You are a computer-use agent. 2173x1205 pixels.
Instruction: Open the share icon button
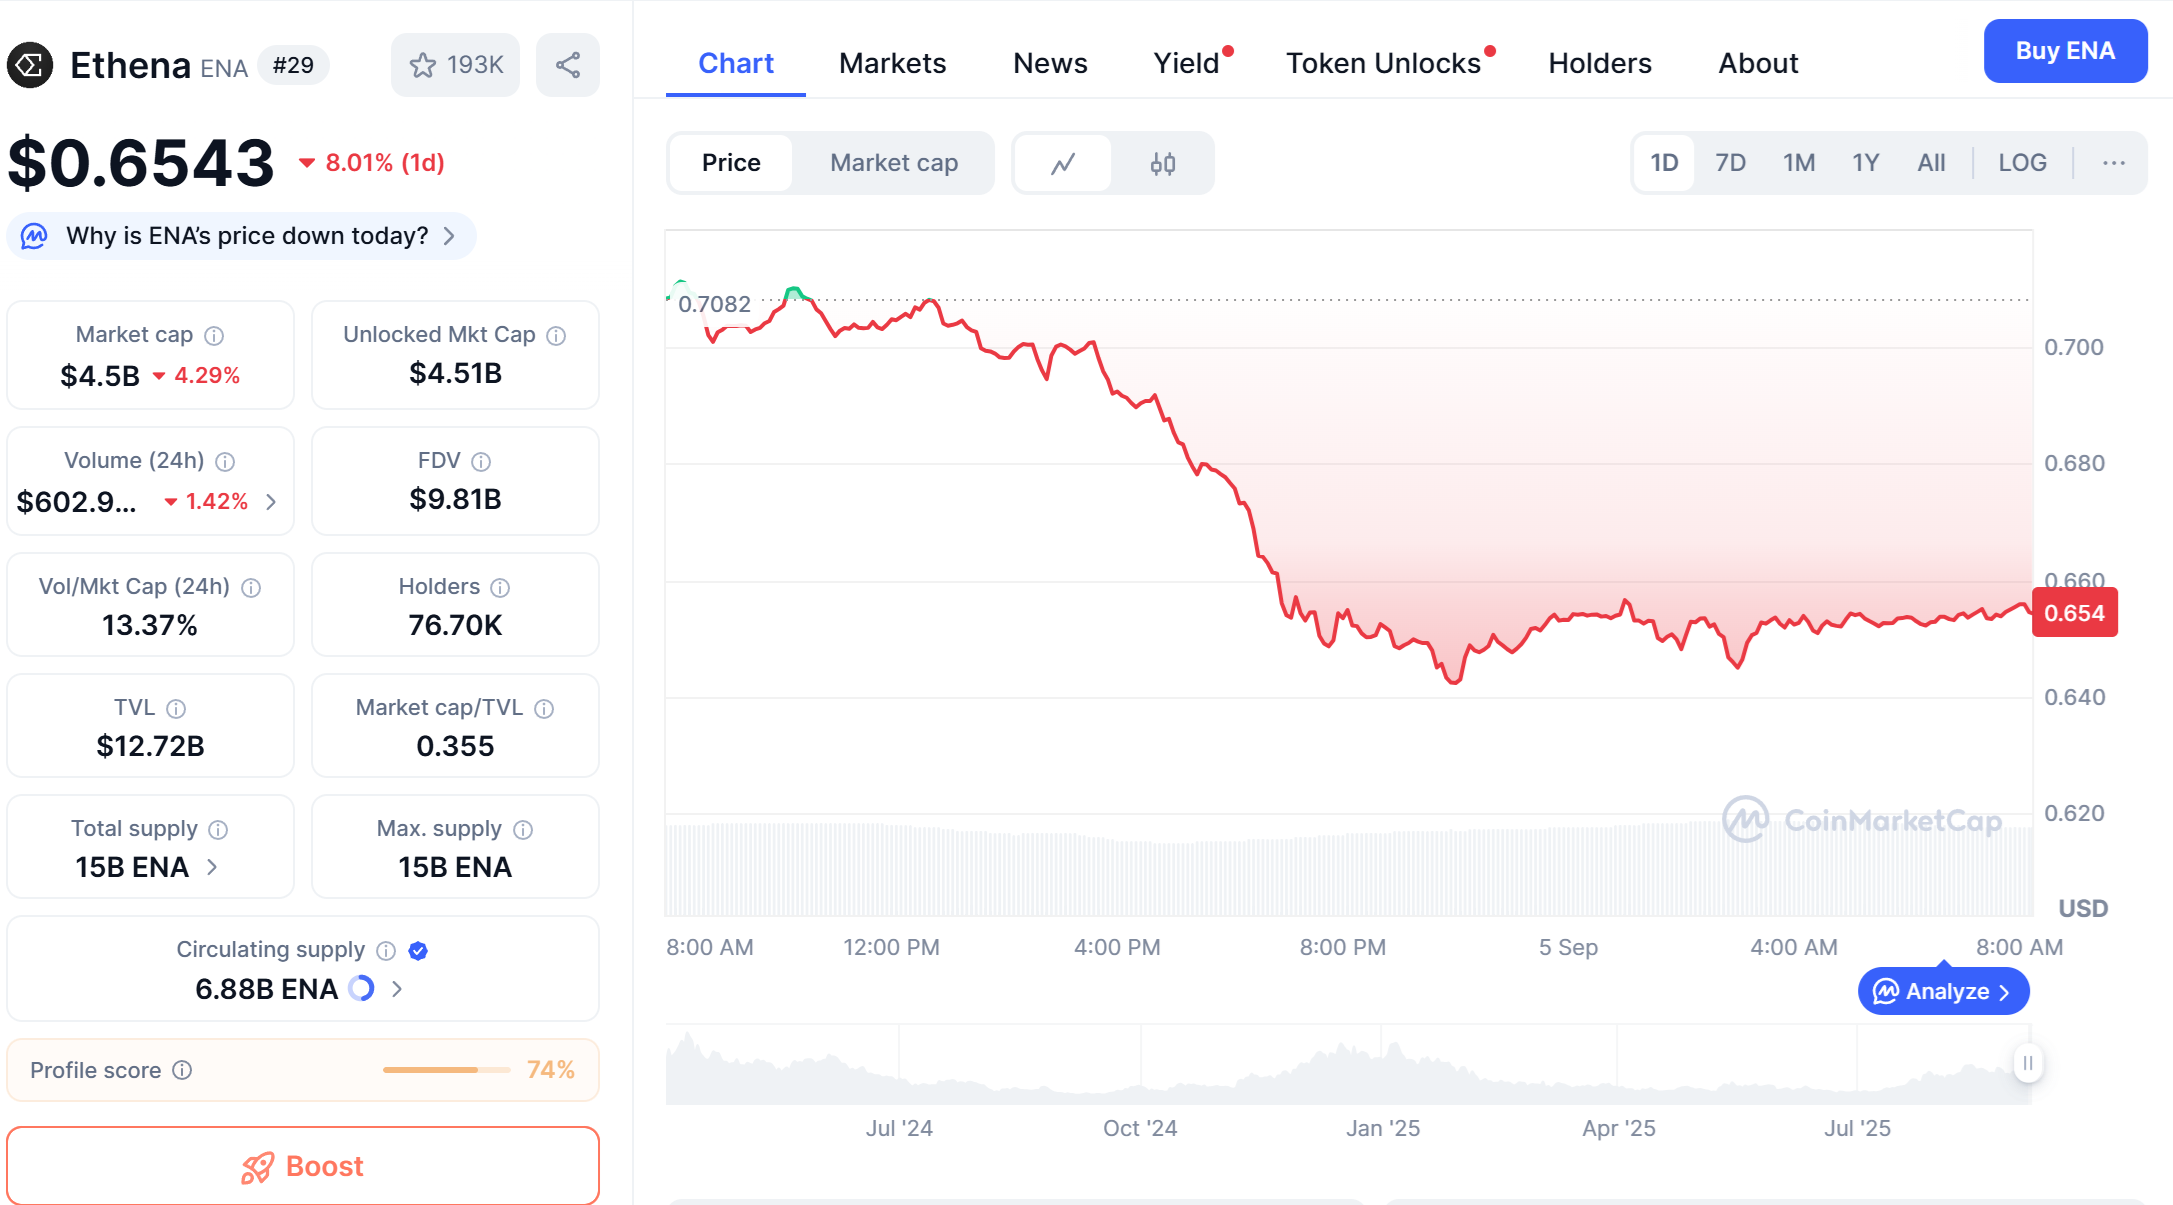568,65
